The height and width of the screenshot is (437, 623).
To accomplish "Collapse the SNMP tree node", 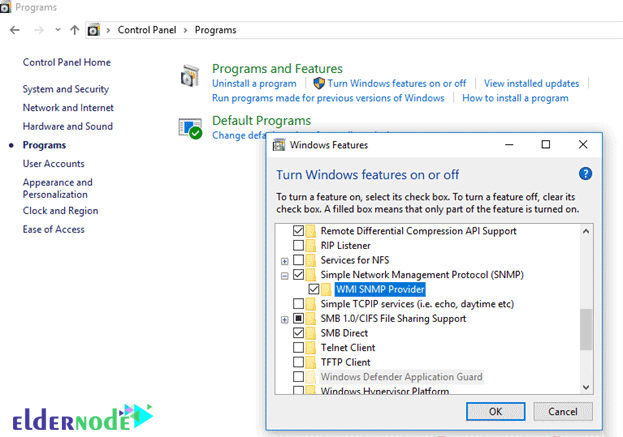I will pos(284,276).
